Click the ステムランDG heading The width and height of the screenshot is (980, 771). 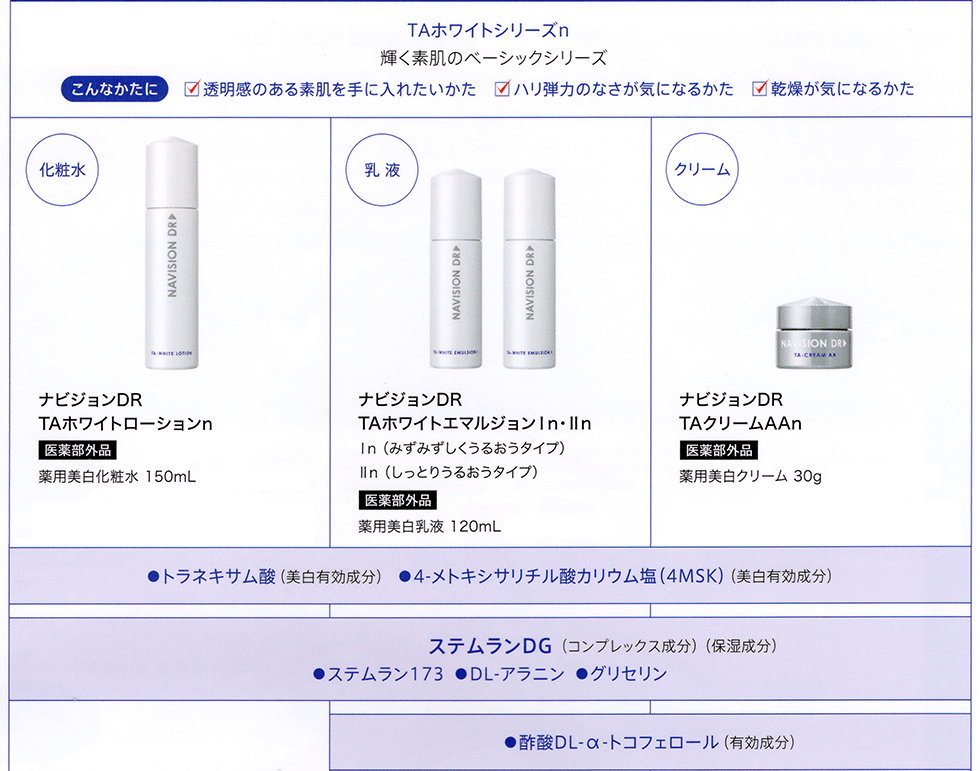click(490, 645)
